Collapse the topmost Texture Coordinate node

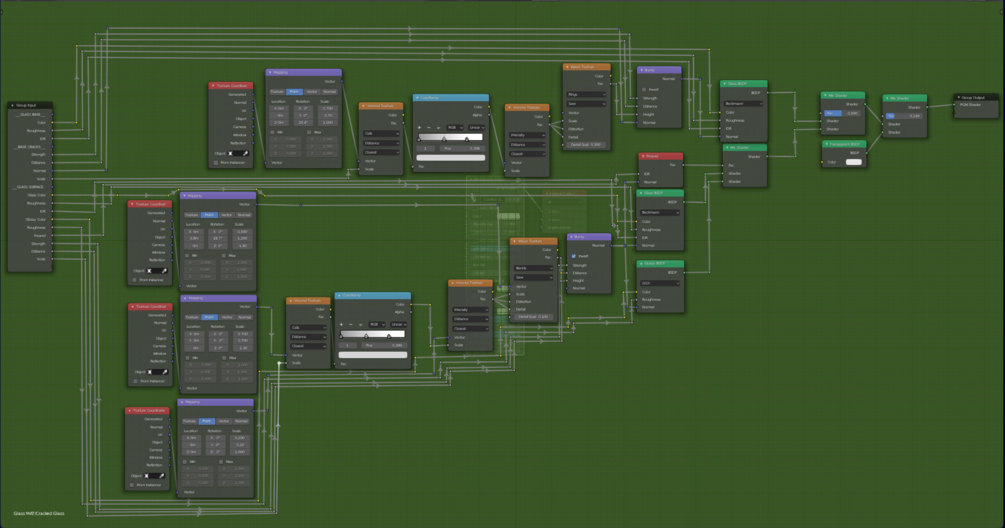(x=213, y=85)
